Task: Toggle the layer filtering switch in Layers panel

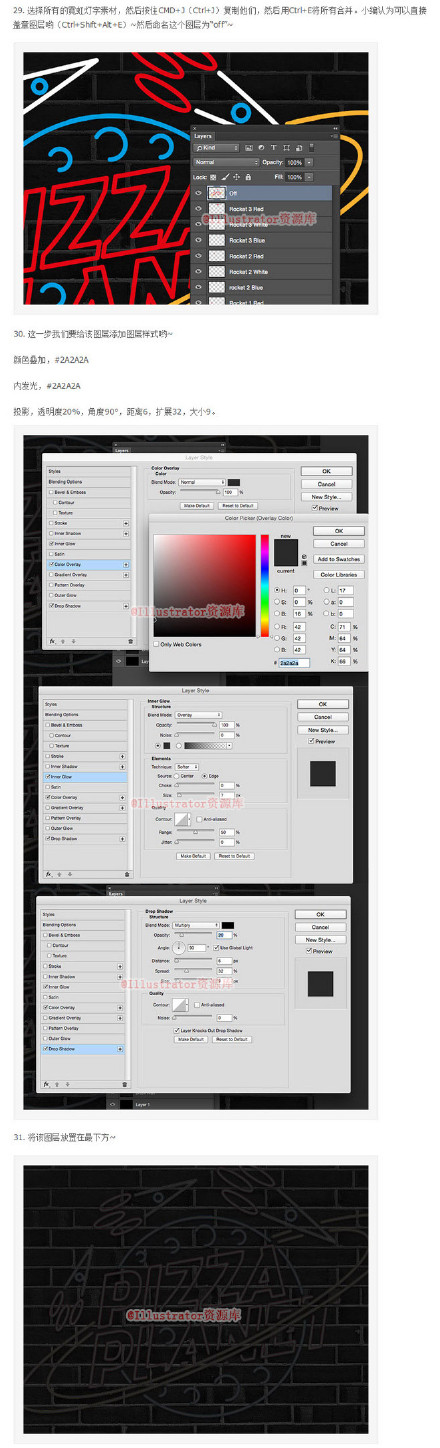Action: pos(310,148)
